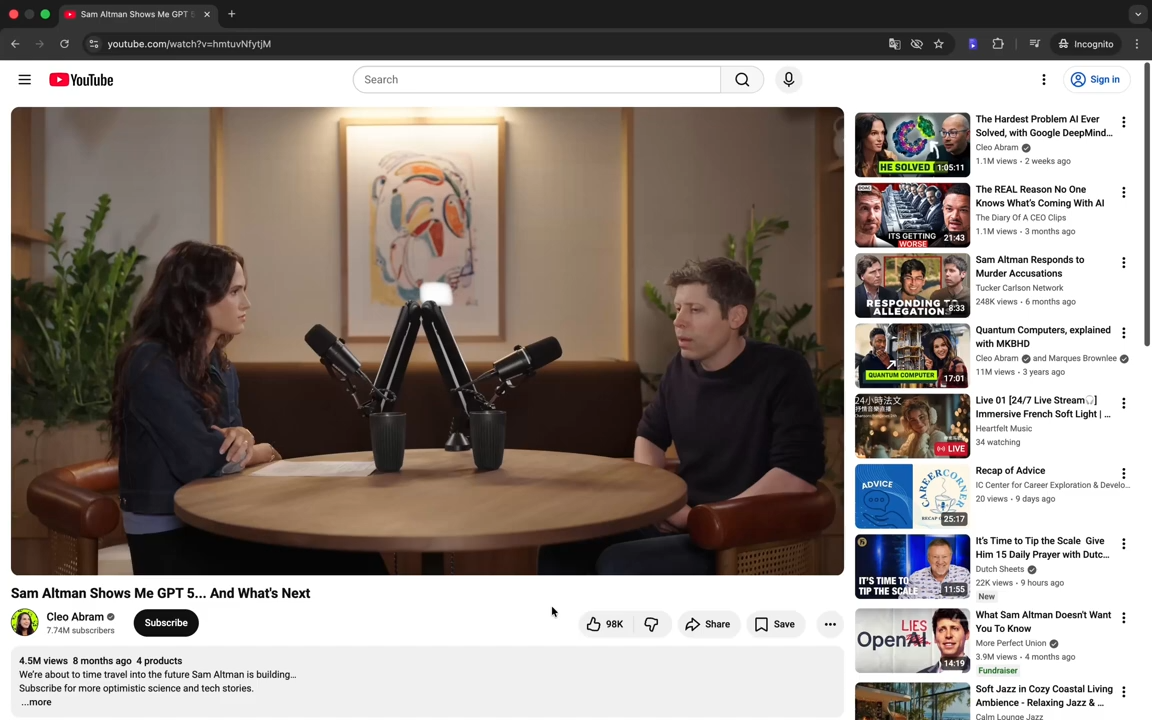Open options for 'What Sam Altman Doesn't Want'

[x=1123, y=618]
